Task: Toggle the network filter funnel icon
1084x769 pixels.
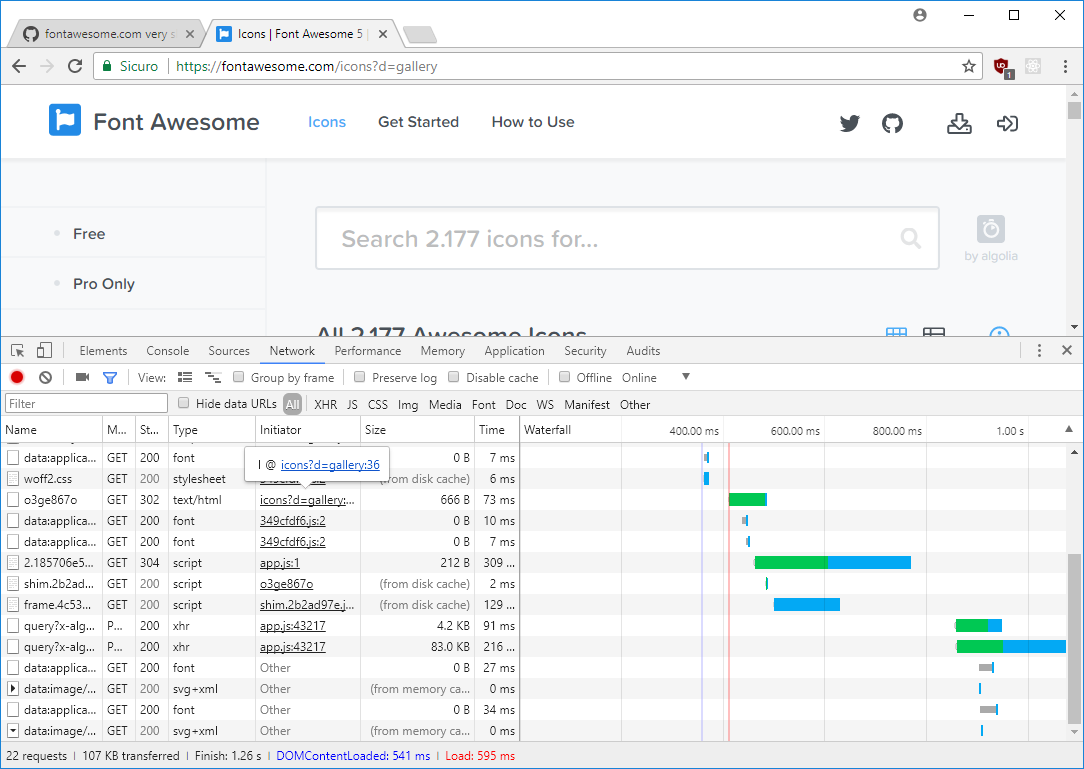Action: coord(110,378)
